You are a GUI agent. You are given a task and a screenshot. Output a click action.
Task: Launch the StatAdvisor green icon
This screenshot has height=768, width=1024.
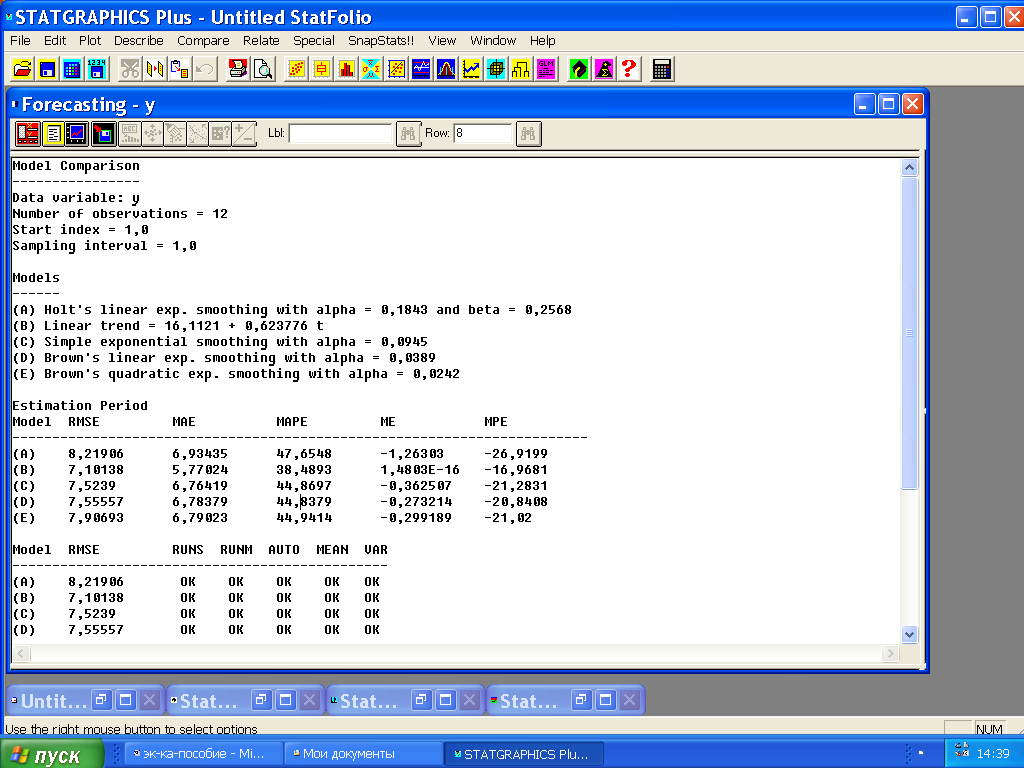[x=579, y=69]
